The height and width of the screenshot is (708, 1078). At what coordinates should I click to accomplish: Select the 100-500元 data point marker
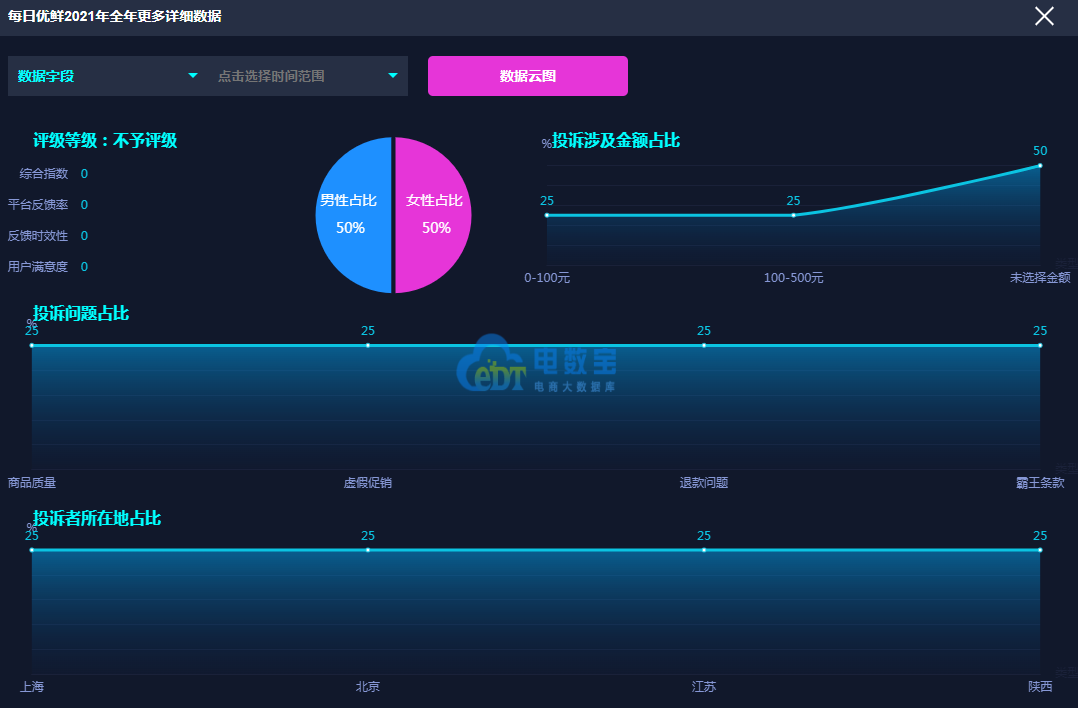(793, 215)
